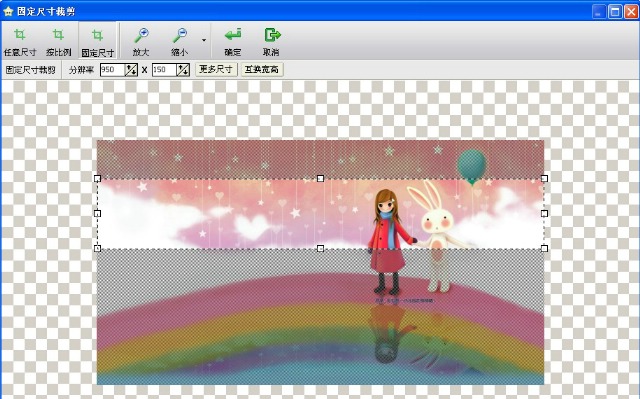Click the top-center crop handle
Image resolution: width=640 pixels, height=399 pixels.
[320, 179]
